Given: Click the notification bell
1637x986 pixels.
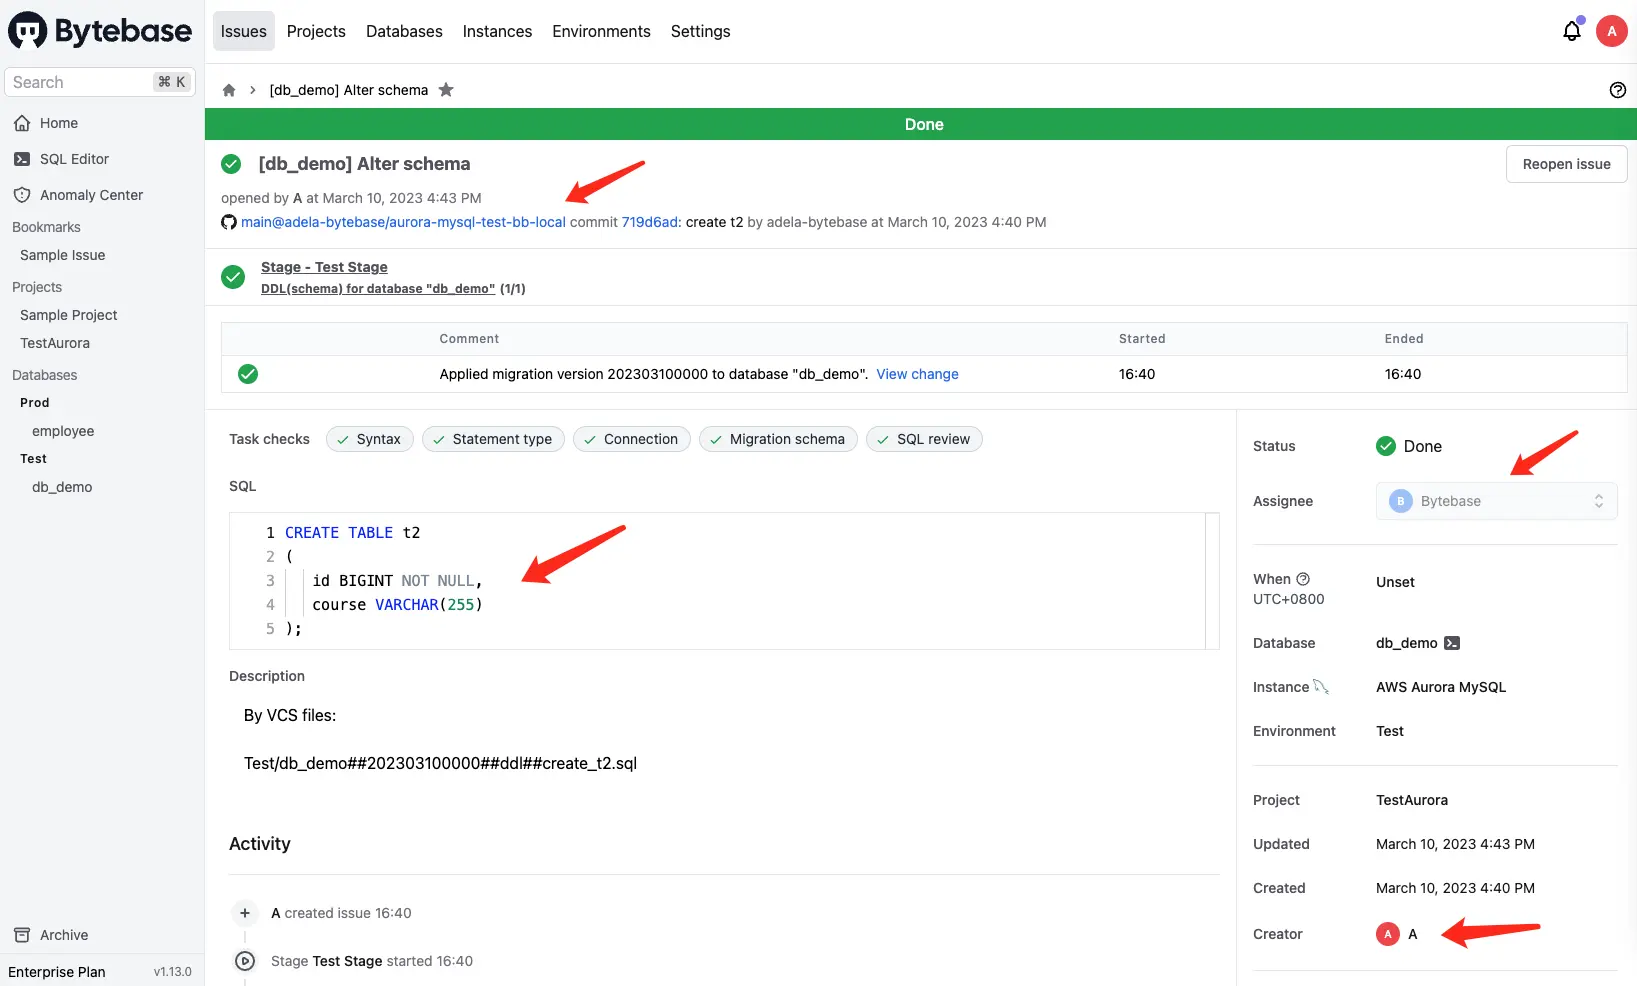Looking at the screenshot, I should tap(1570, 31).
